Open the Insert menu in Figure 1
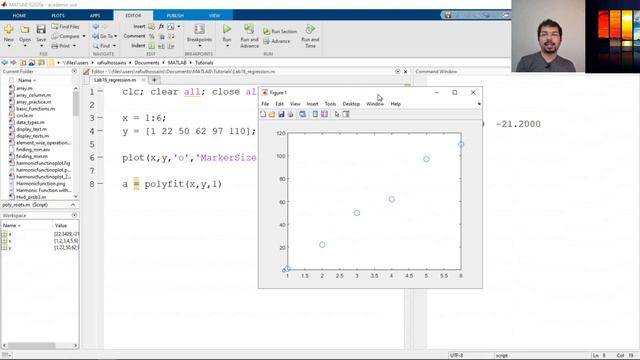 (312, 104)
